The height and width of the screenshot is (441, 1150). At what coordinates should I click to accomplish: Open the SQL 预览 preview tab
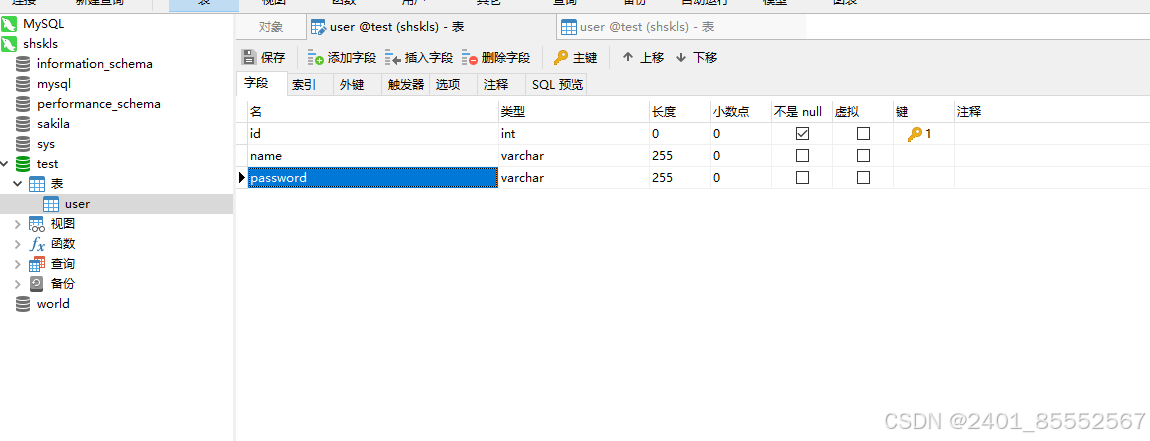pos(557,84)
